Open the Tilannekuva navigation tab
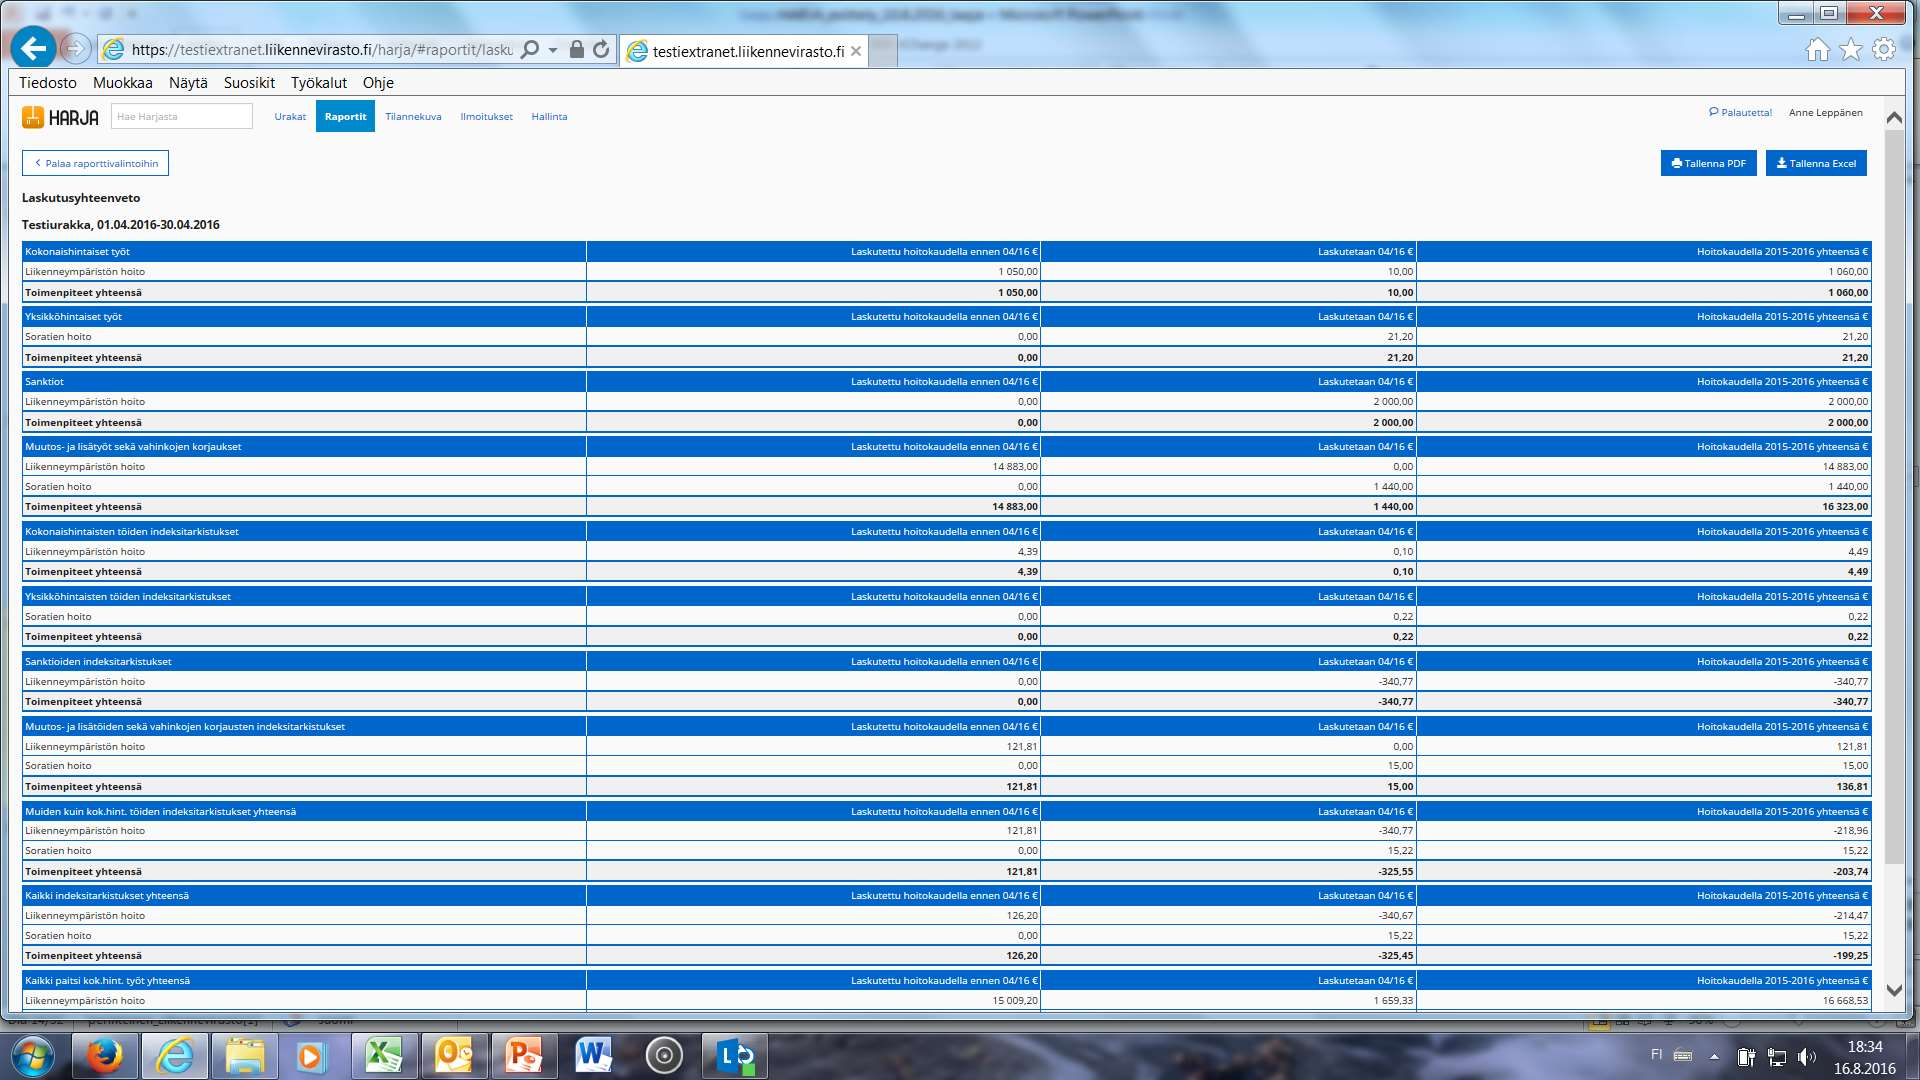 pyautogui.click(x=413, y=116)
